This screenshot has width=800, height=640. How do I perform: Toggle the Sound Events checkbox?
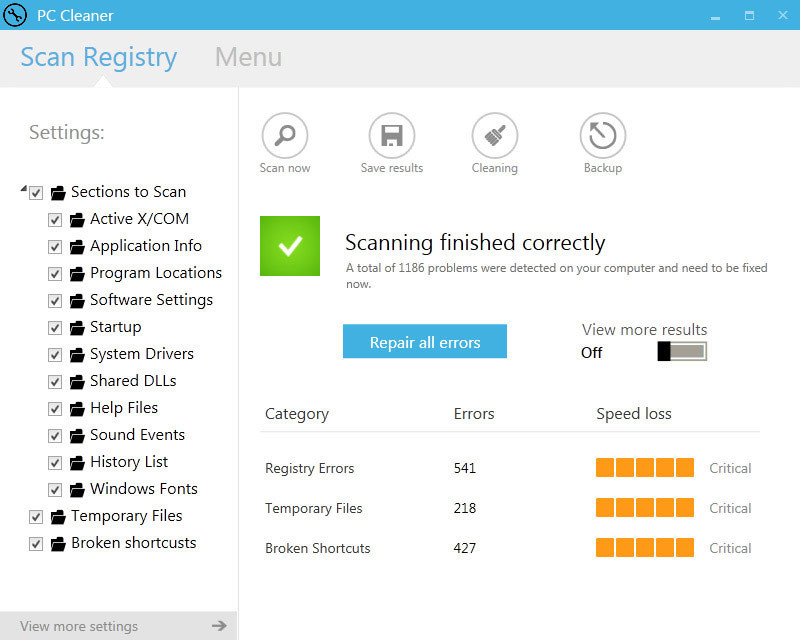pos(55,436)
